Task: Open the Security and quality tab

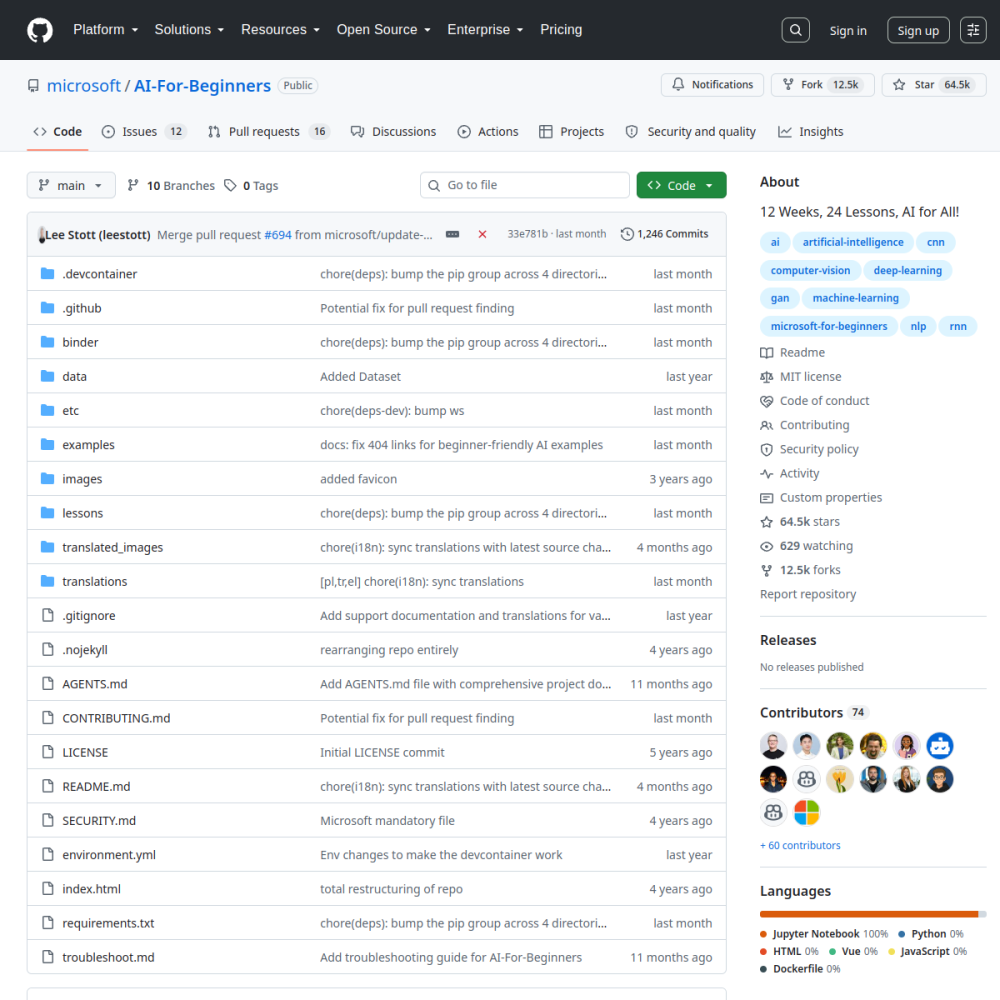Action: (691, 131)
